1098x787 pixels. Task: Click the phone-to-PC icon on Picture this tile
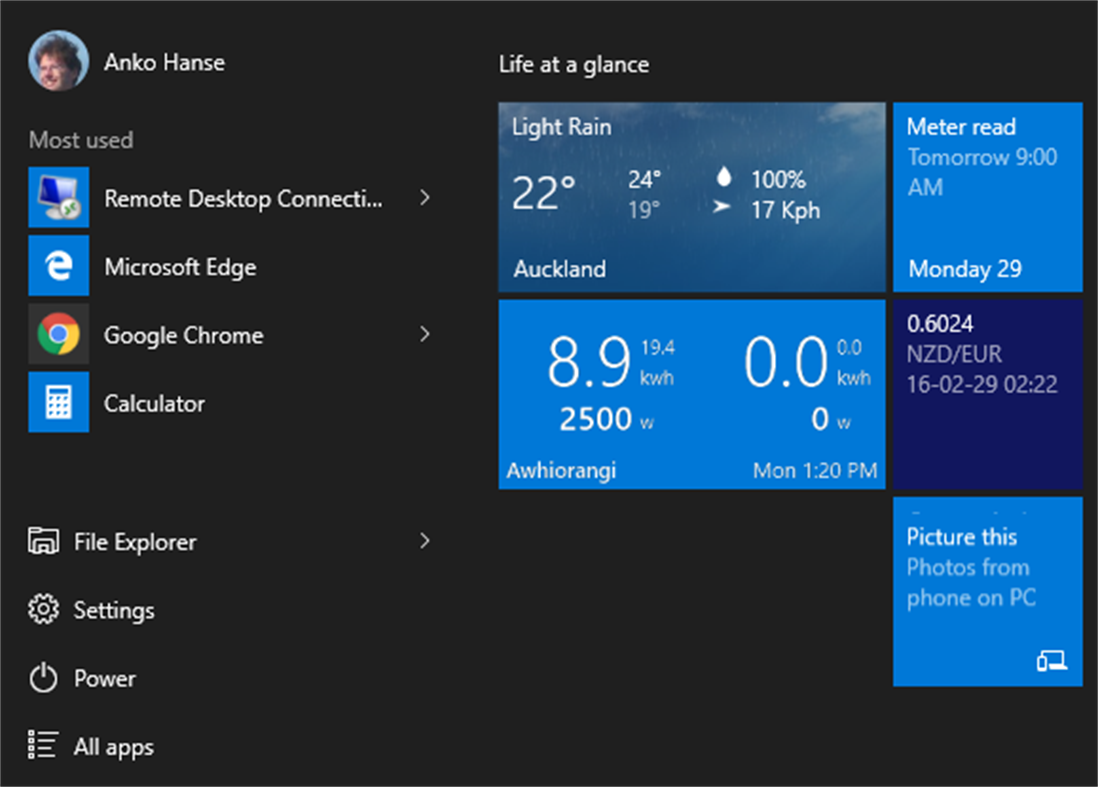[x=1050, y=660]
